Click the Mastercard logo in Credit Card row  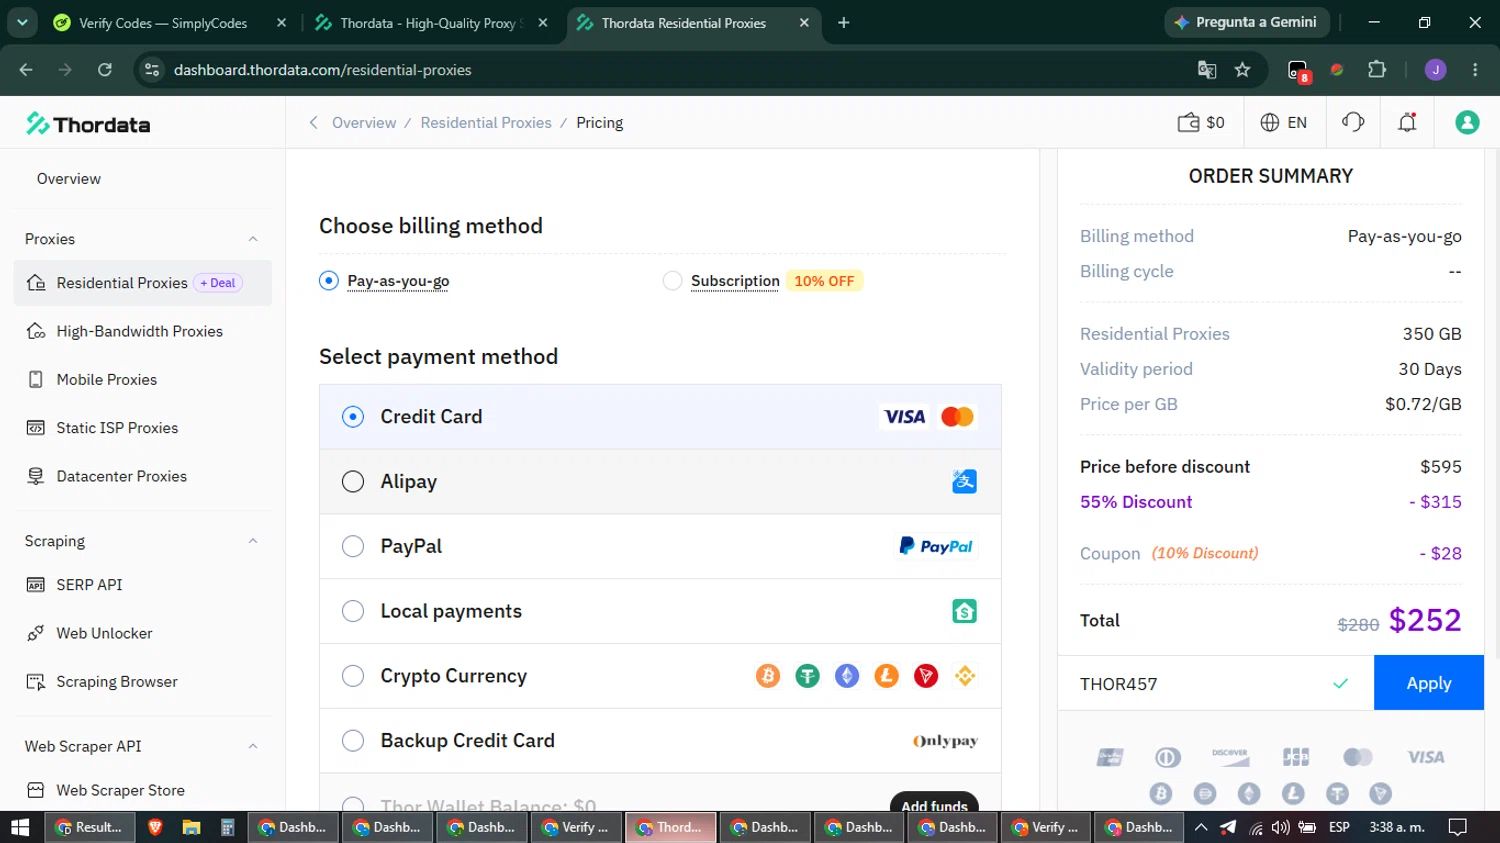[x=957, y=417]
